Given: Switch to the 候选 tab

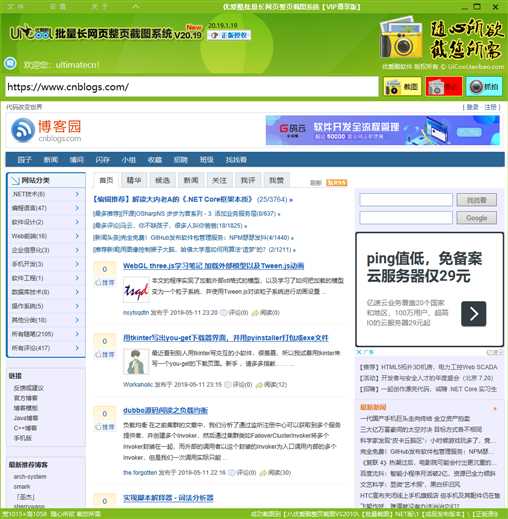Looking at the screenshot, I should [163, 180].
